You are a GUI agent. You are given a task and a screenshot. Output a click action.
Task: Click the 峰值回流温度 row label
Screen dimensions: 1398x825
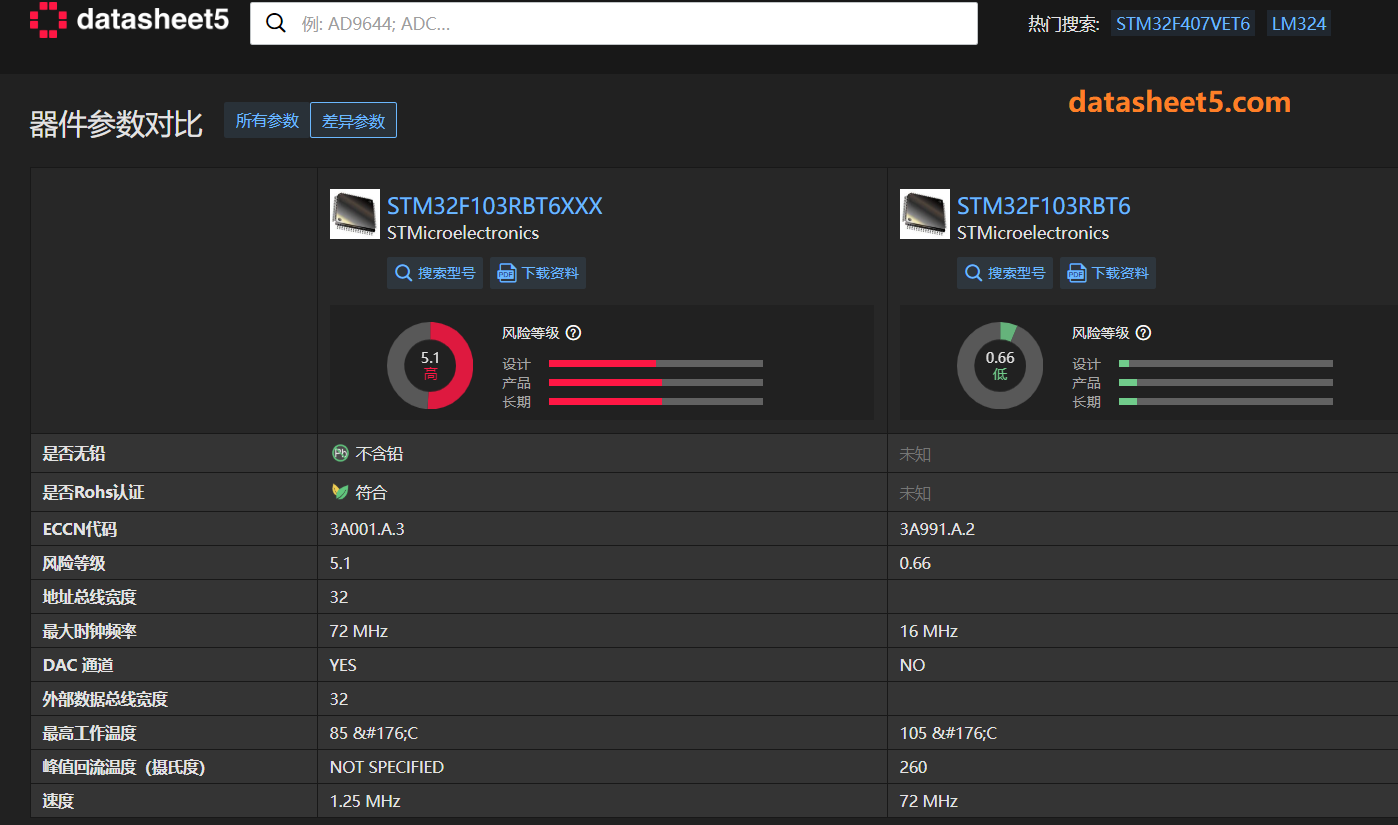(x=124, y=767)
